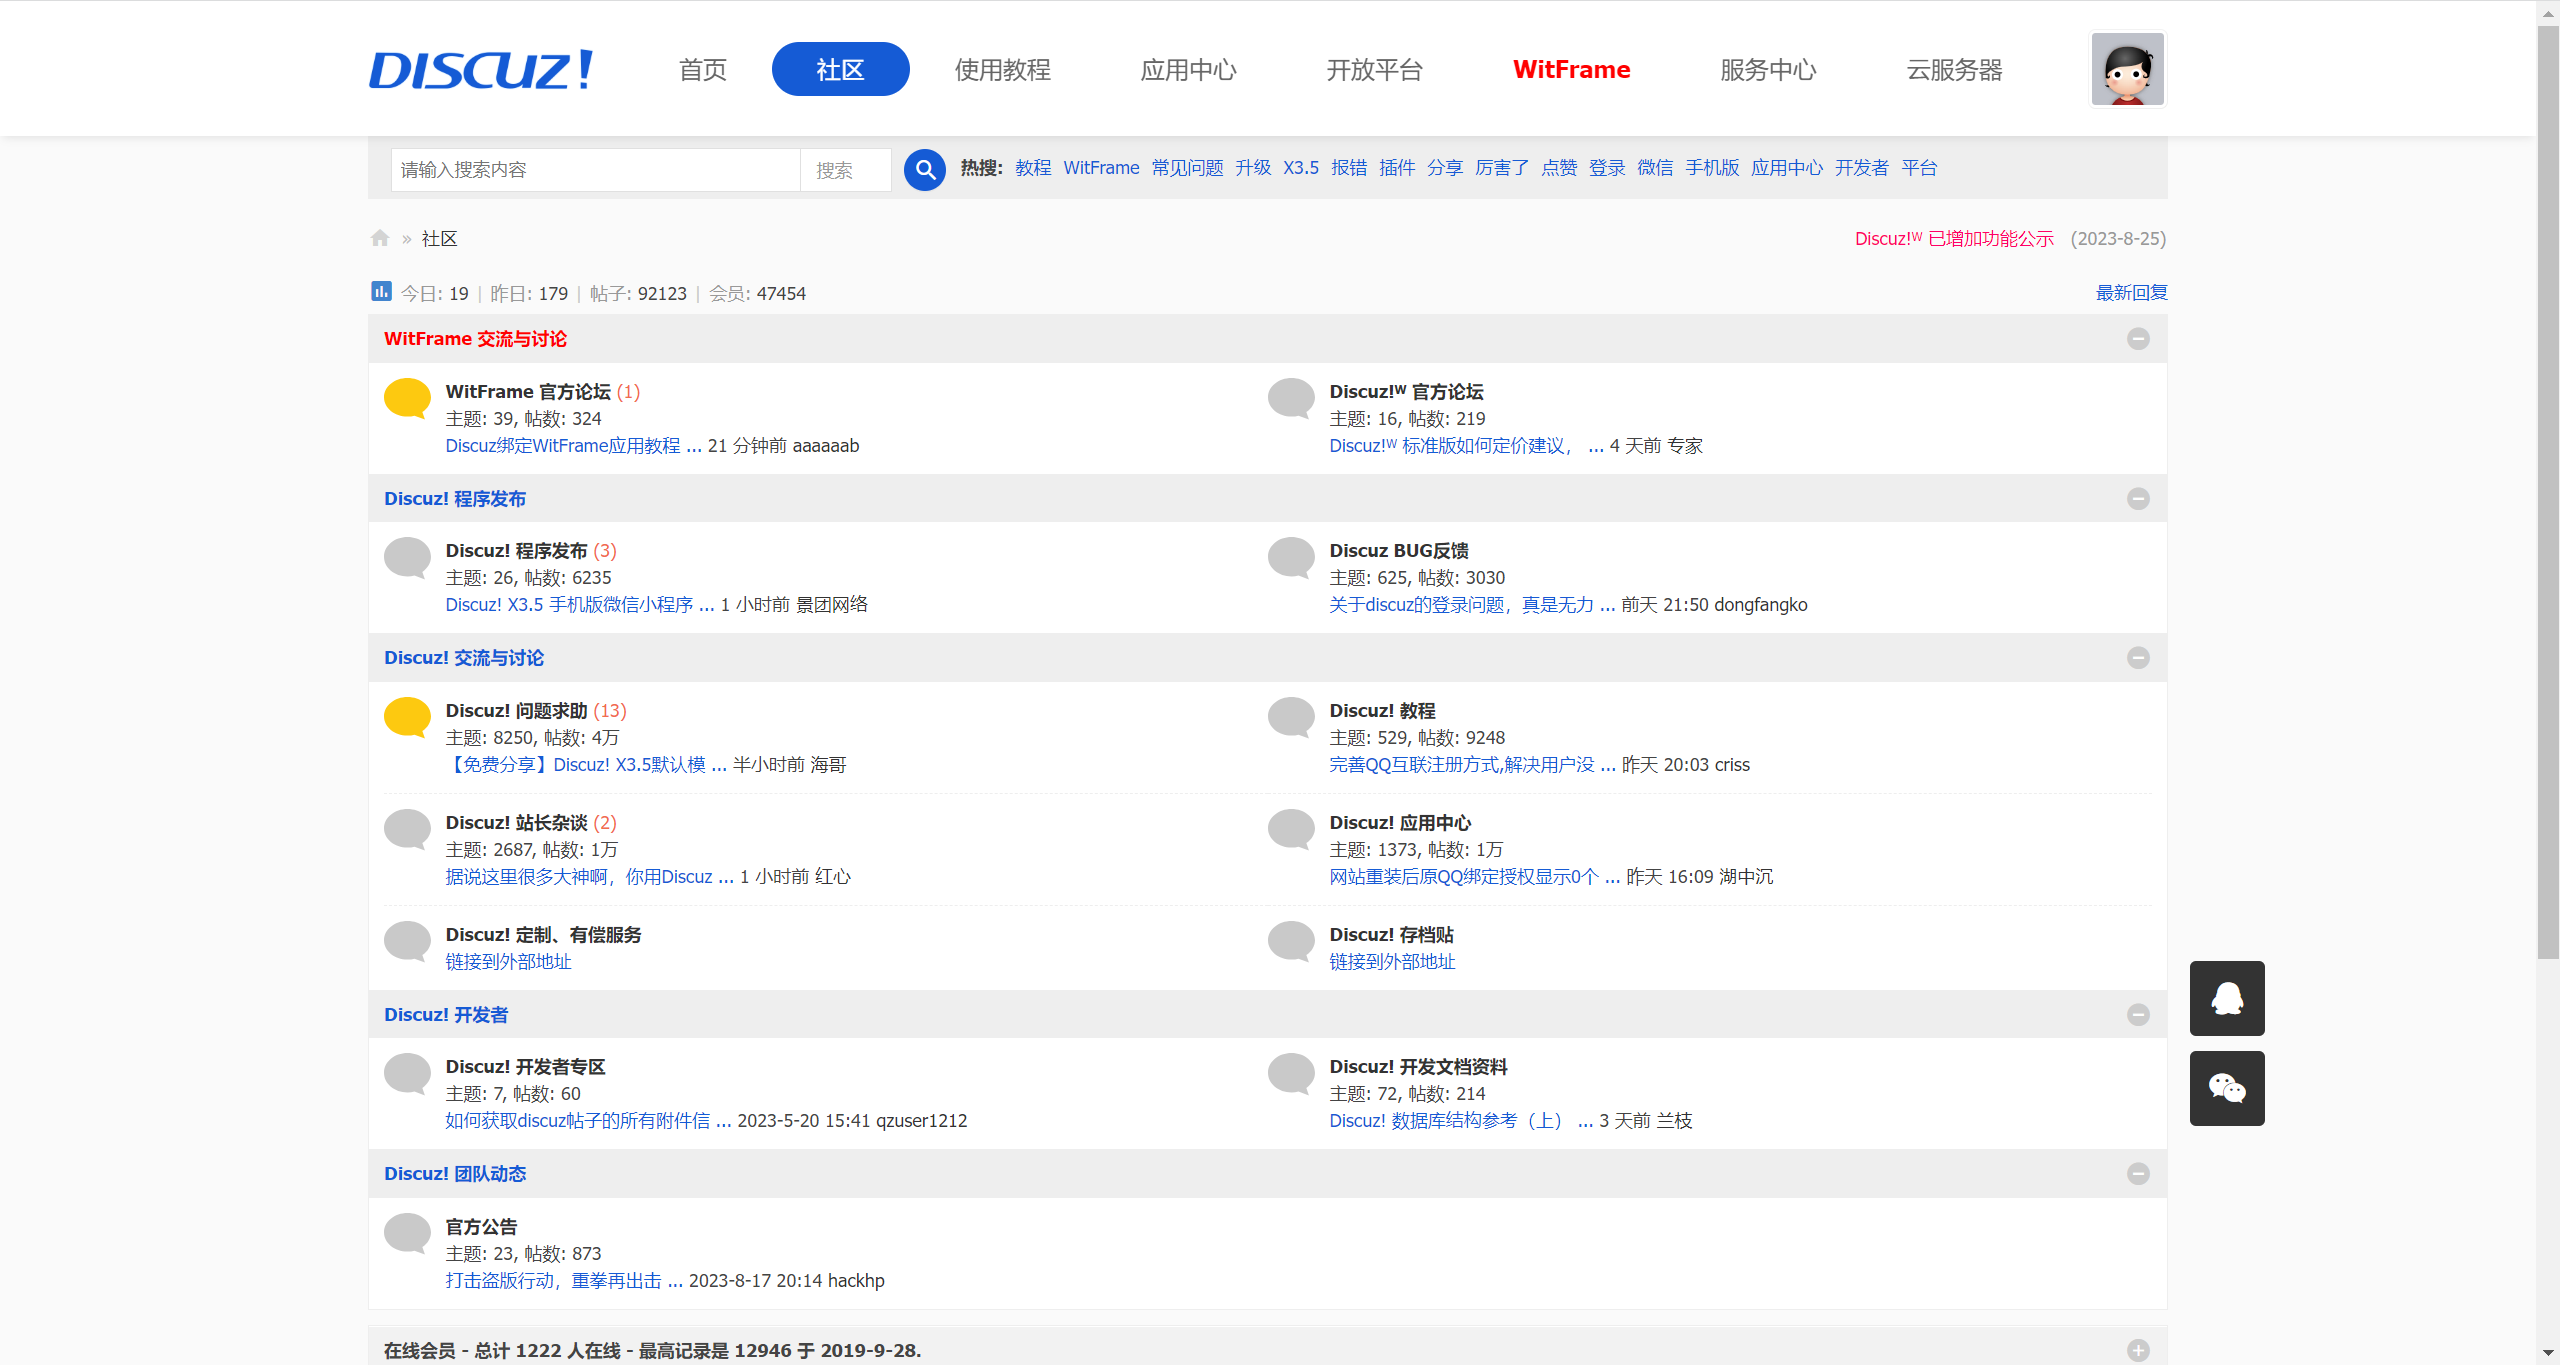
Task: Click hot search keyword X3.5
Action: [x=1301, y=168]
